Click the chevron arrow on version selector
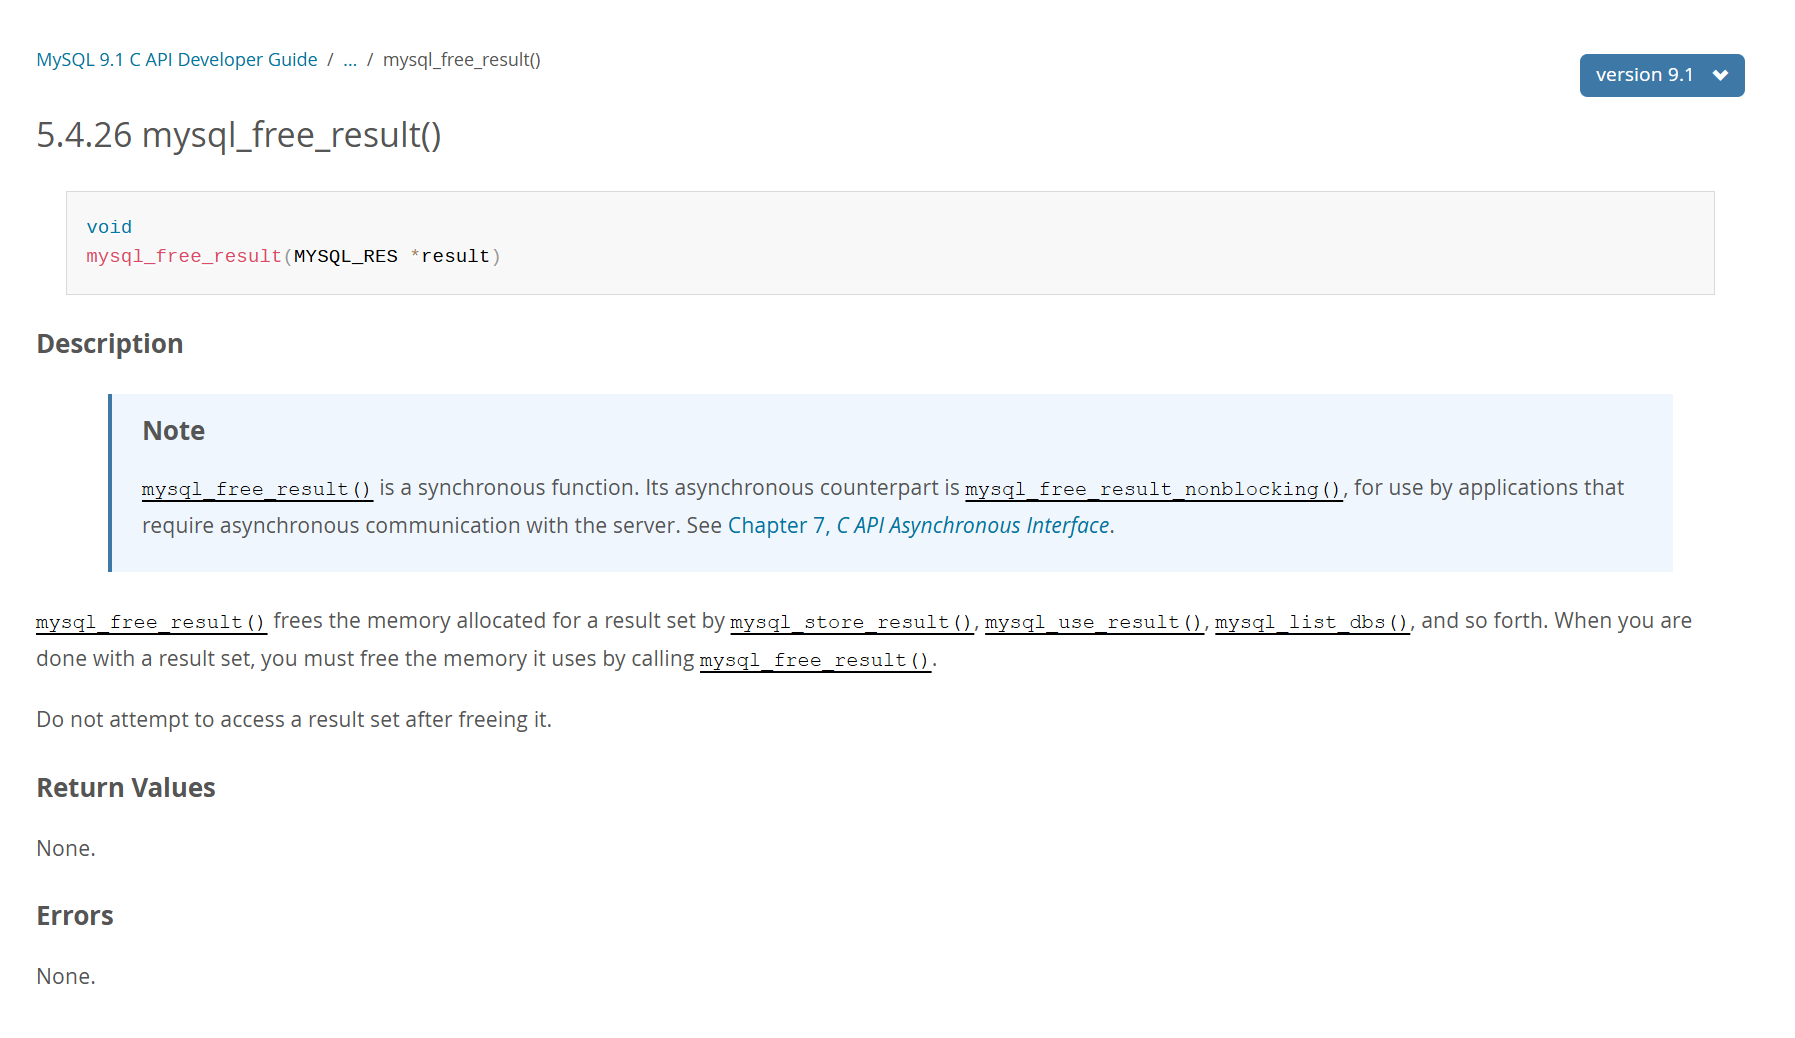Image resolution: width=1795 pixels, height=1038 pixels. (x=1720, y=75)
